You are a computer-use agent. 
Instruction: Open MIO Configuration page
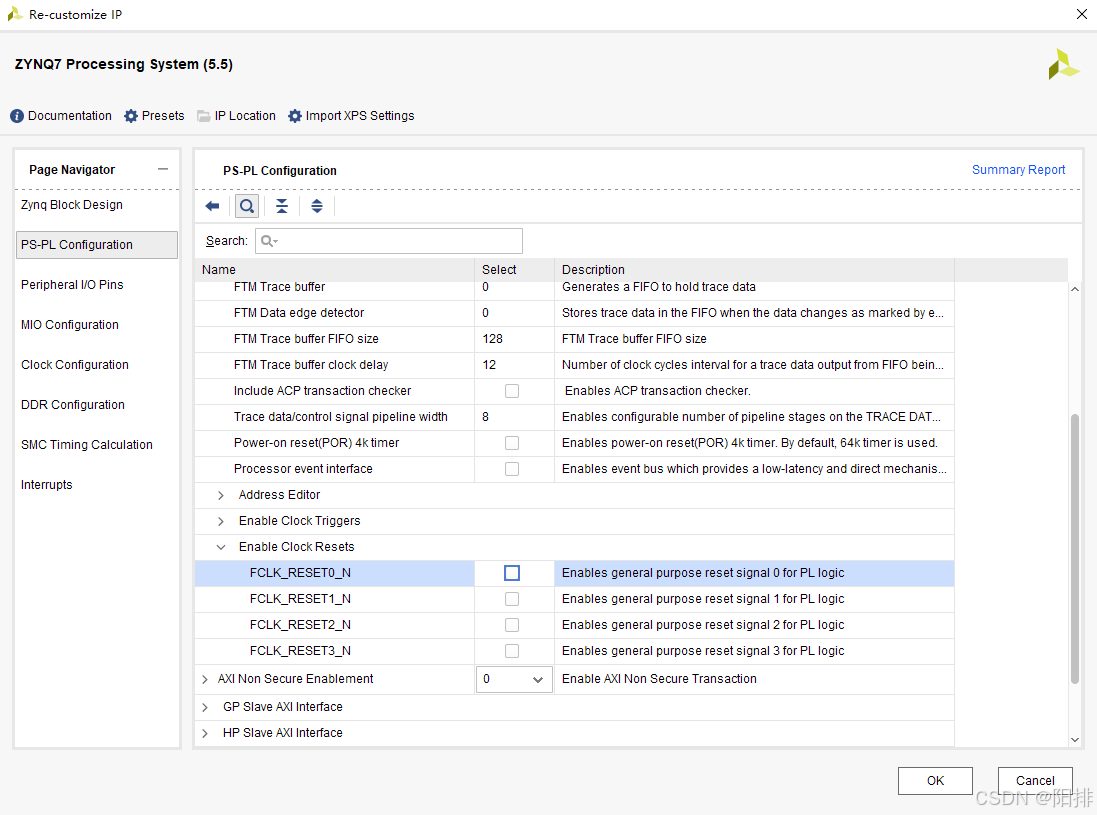click(x=70, y=325)
